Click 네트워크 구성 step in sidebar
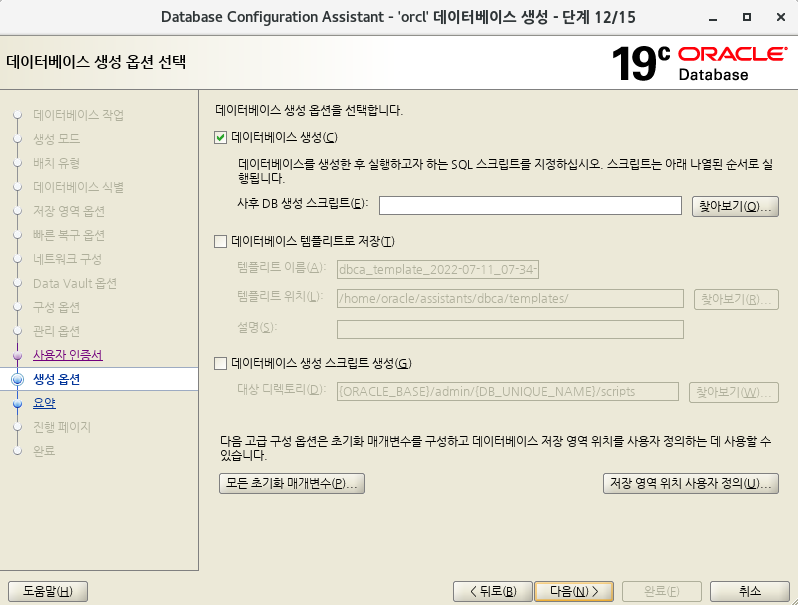 point(67,259)
